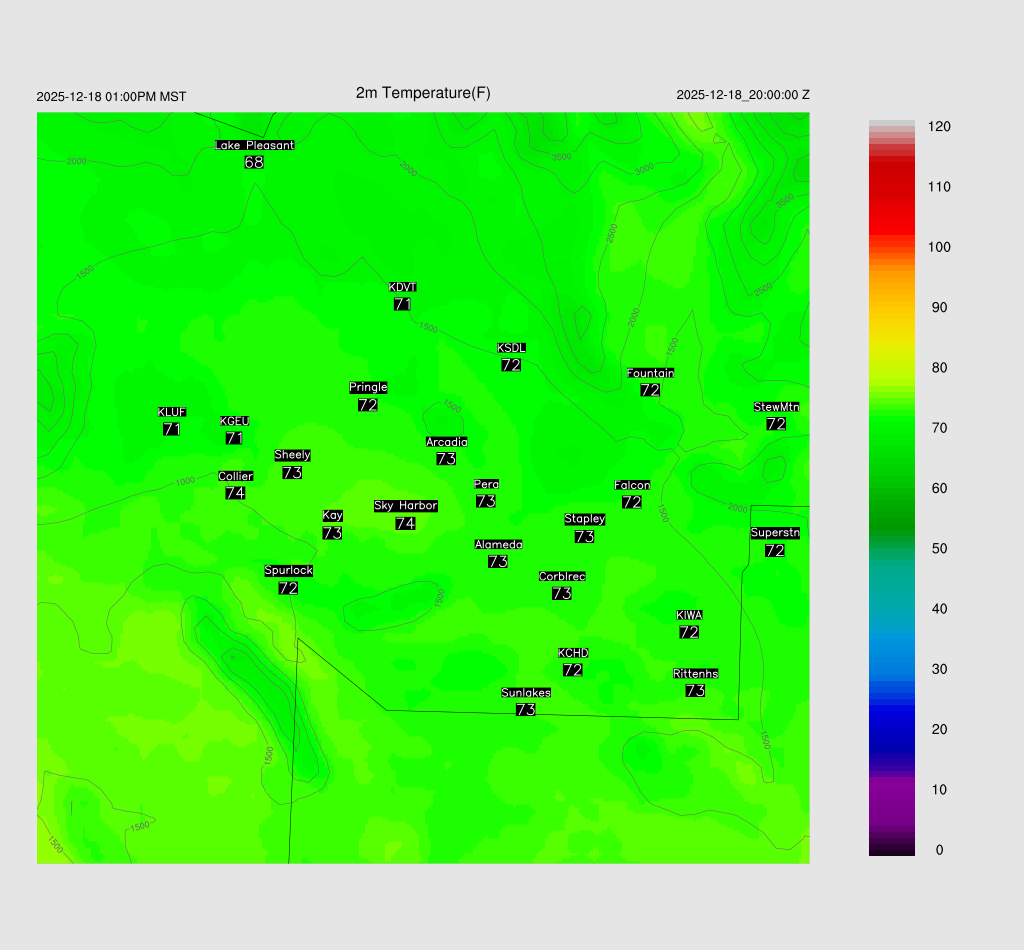
Task: Choose the Spurlock station label
Action: click(289, 571)
